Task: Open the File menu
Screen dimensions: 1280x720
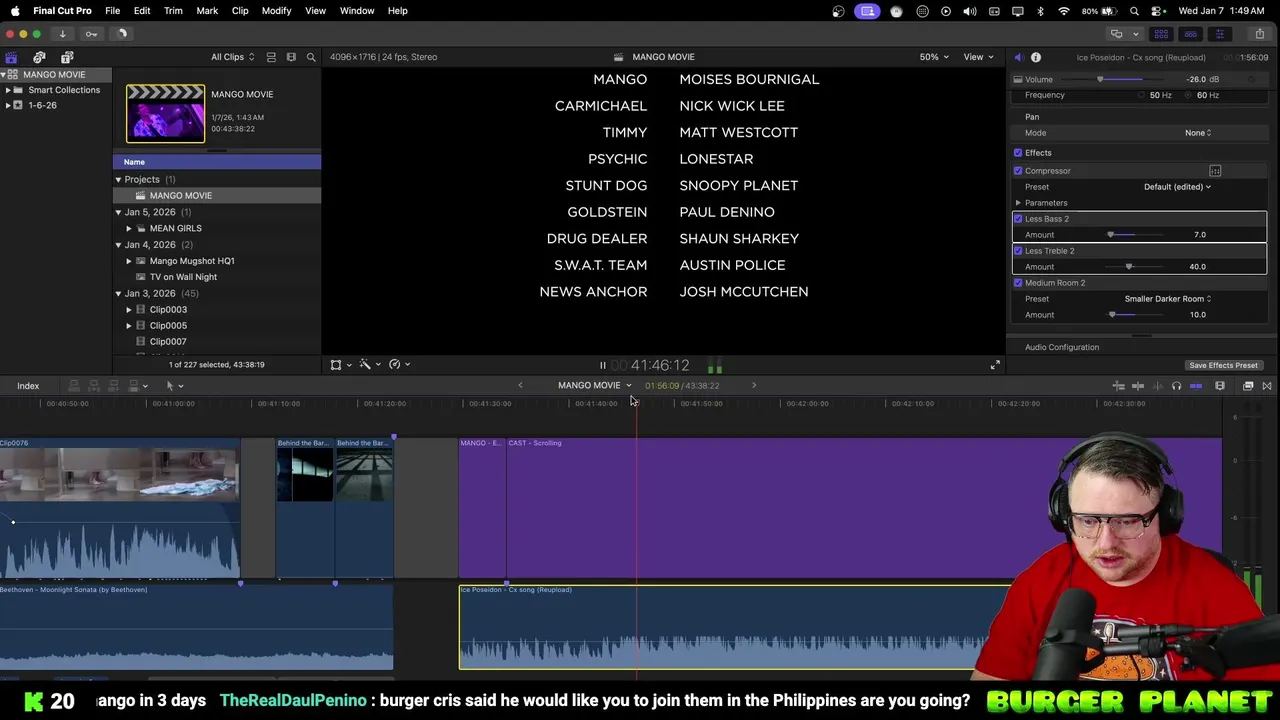Action: point(113,11)
